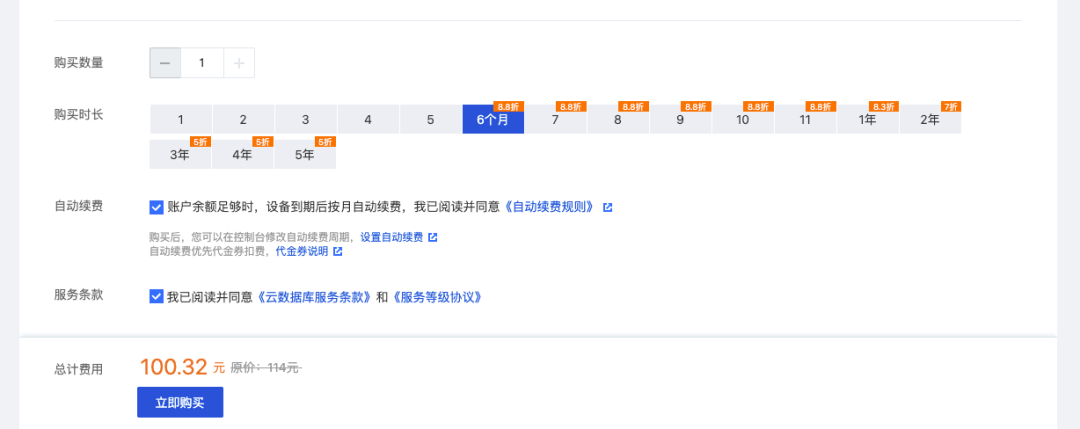The height and width of the screenshot is (429, 1080).
Task: Select 4 months purchase duration
Action: (x=368, y=119)
